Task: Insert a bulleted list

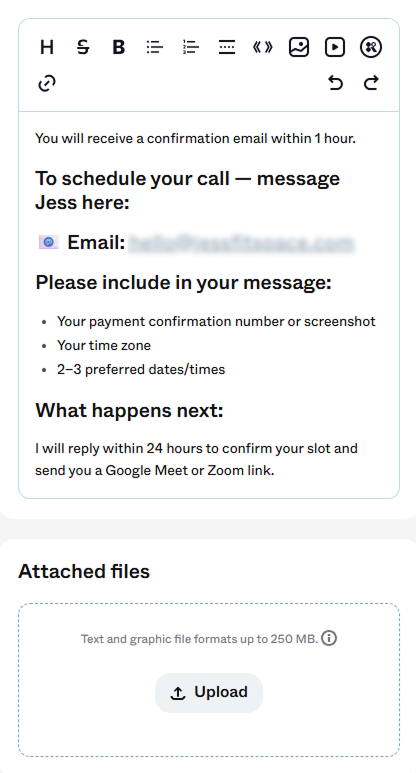Action: pyautogui.click(x=154, y=47)
